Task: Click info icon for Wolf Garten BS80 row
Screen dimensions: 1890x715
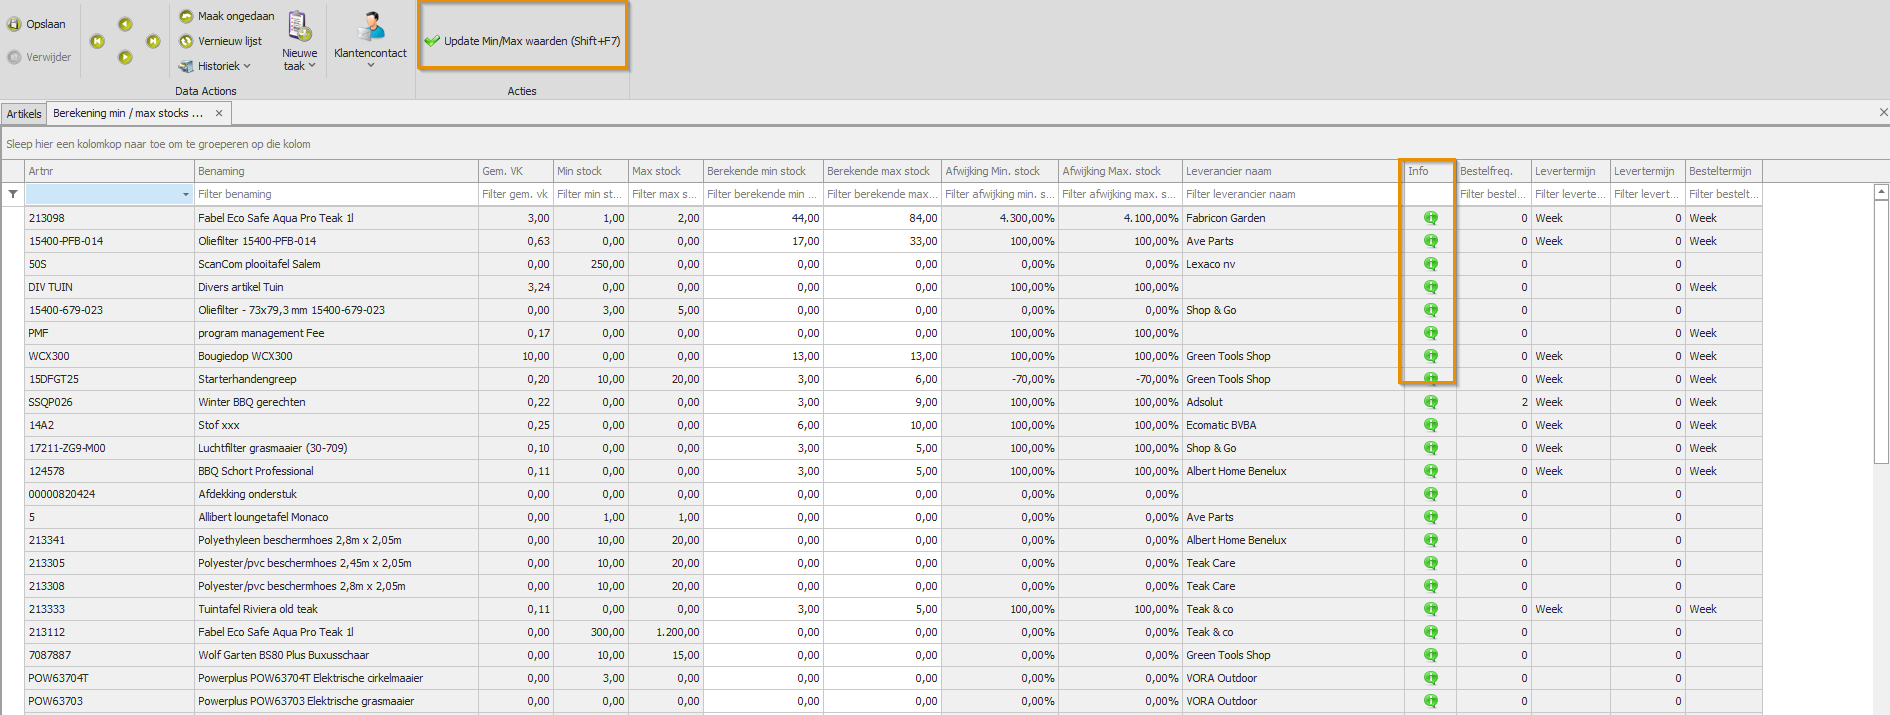Action: point(1431,655)
